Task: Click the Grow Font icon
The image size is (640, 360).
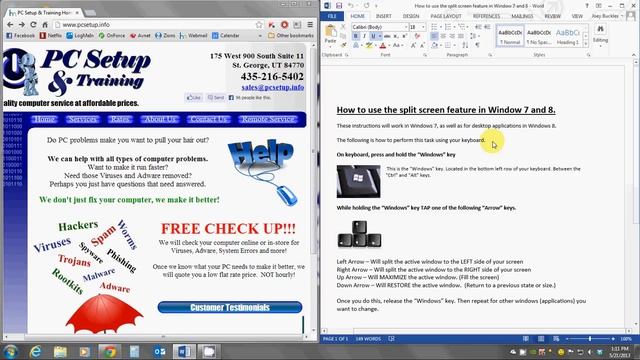Action: click(x=413, y=45)
